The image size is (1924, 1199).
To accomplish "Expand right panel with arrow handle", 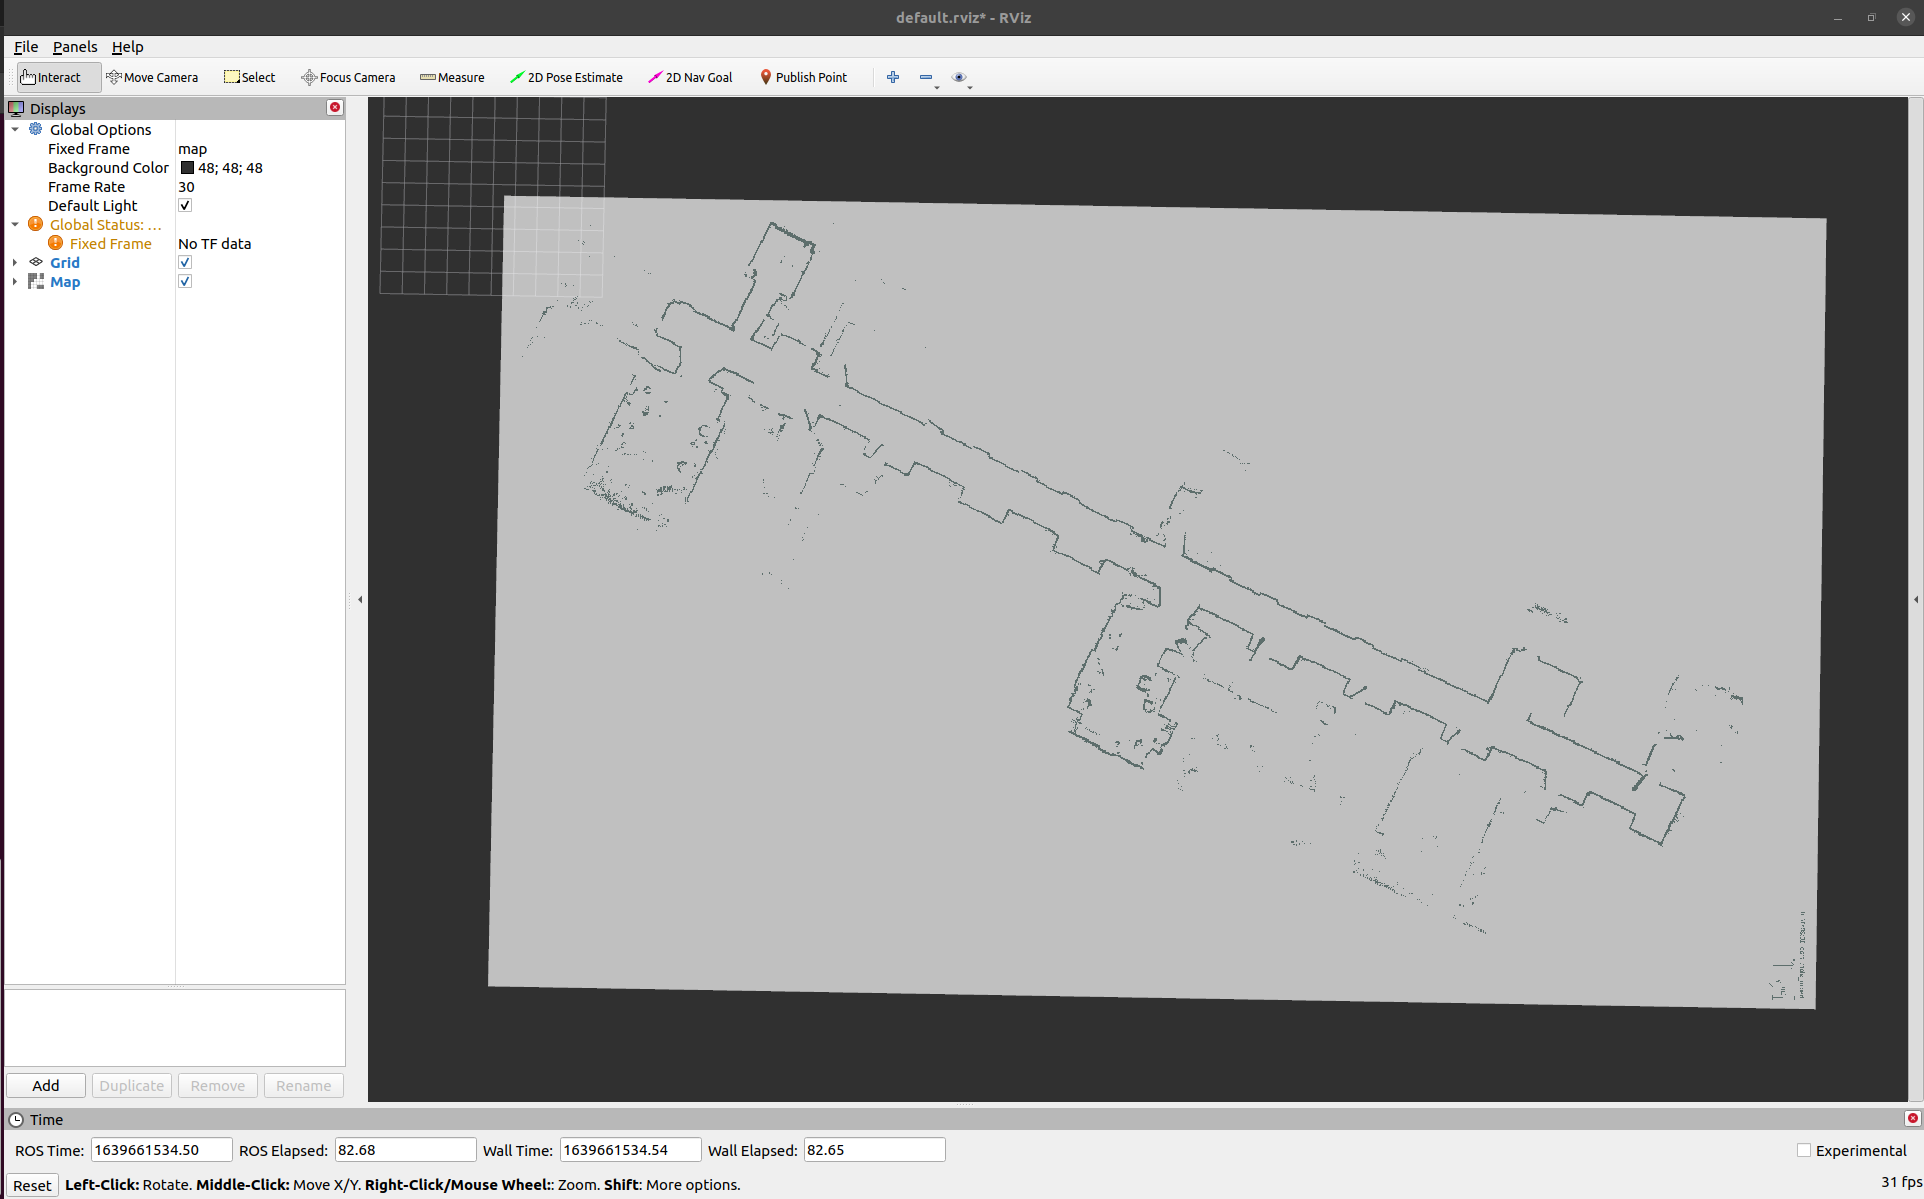I will coord(1916,600).
